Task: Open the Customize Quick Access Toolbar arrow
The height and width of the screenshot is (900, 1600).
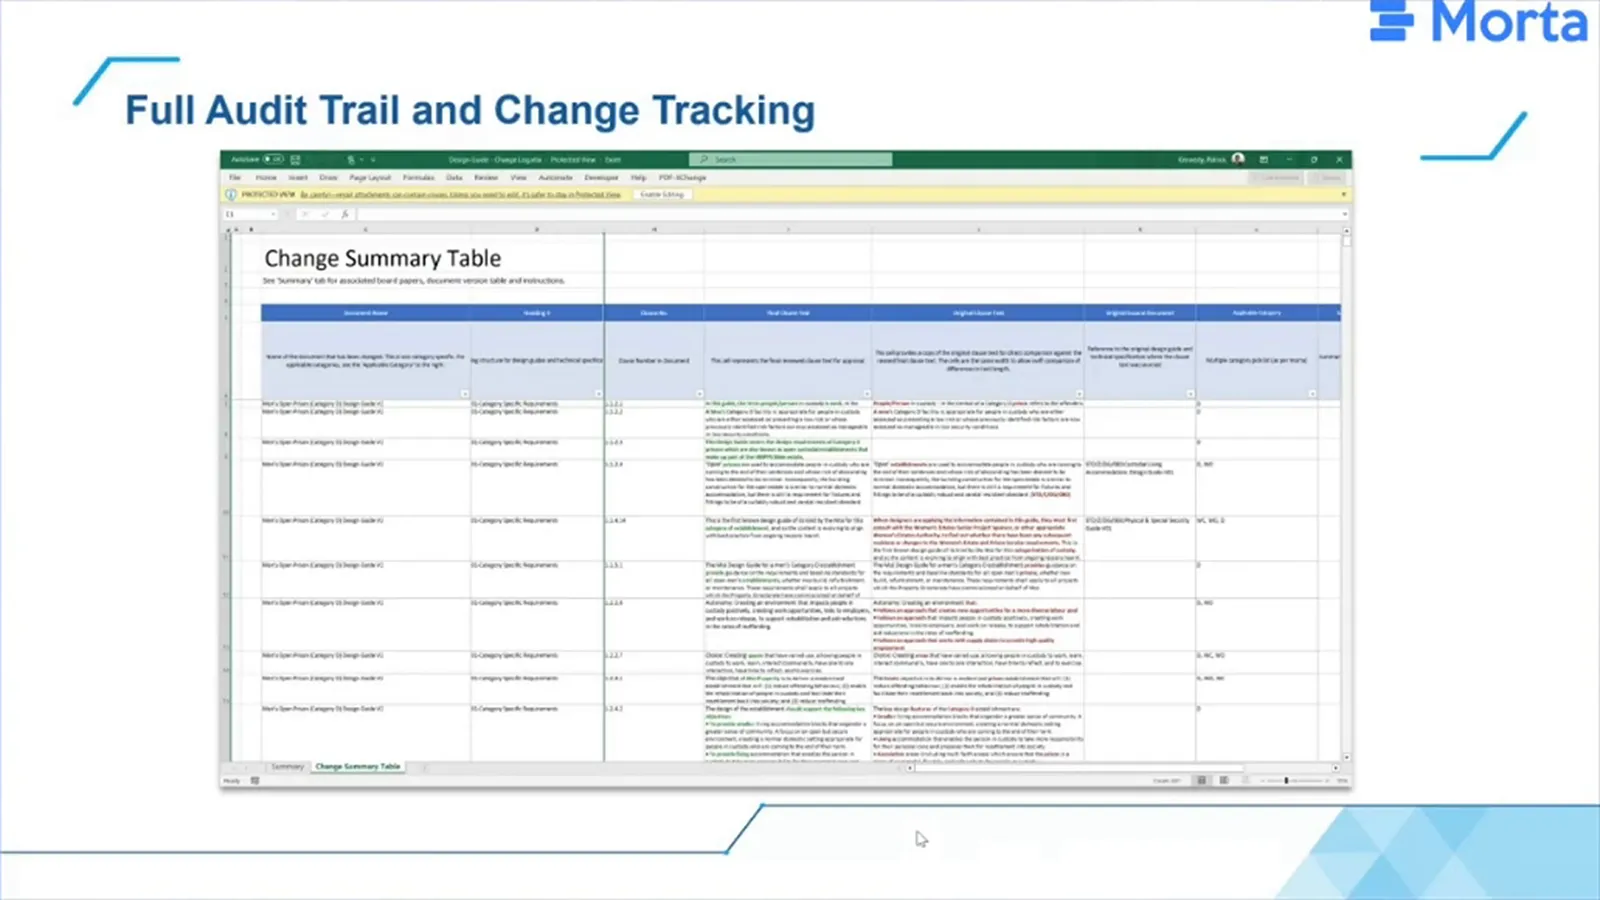Action: [x=373, y=159]
